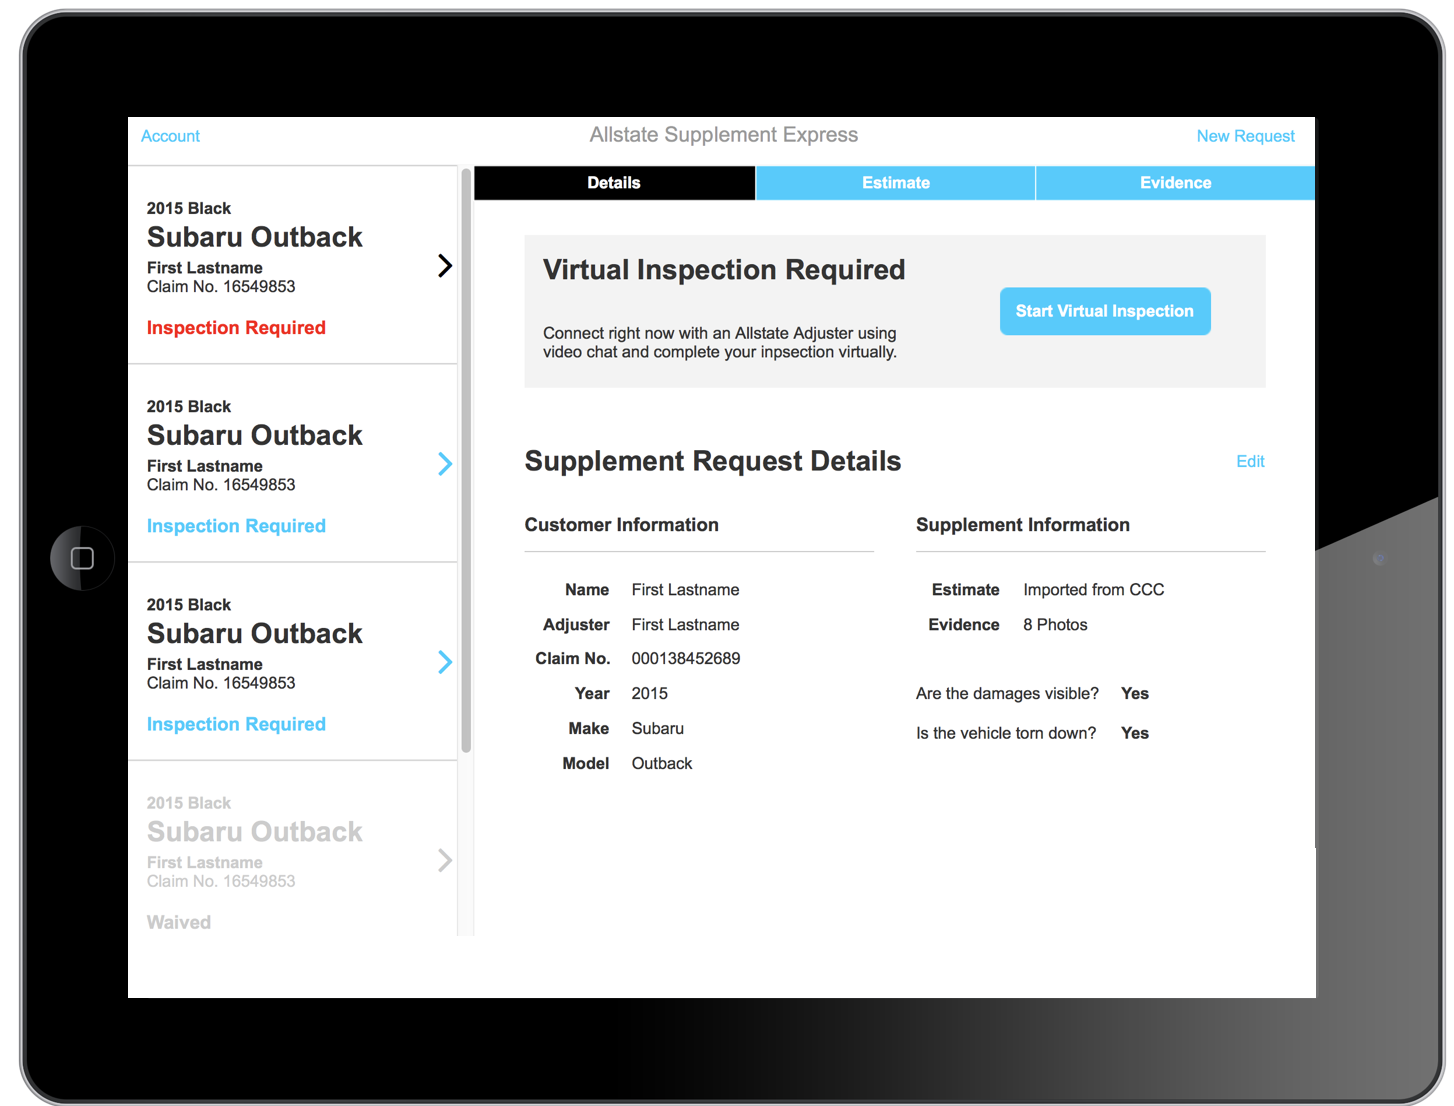The width and height of the screenshot is (1454, 1106).
Task: Click the Start Virtual Inspection button
Action: (1105, 311)
